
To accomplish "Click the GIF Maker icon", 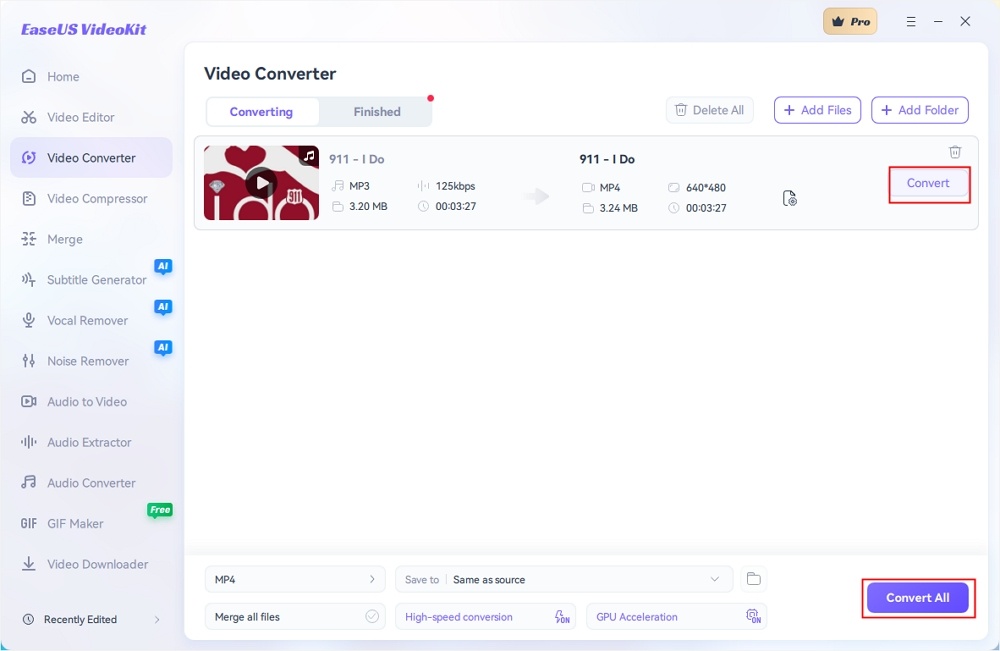I will click(29, 523).
